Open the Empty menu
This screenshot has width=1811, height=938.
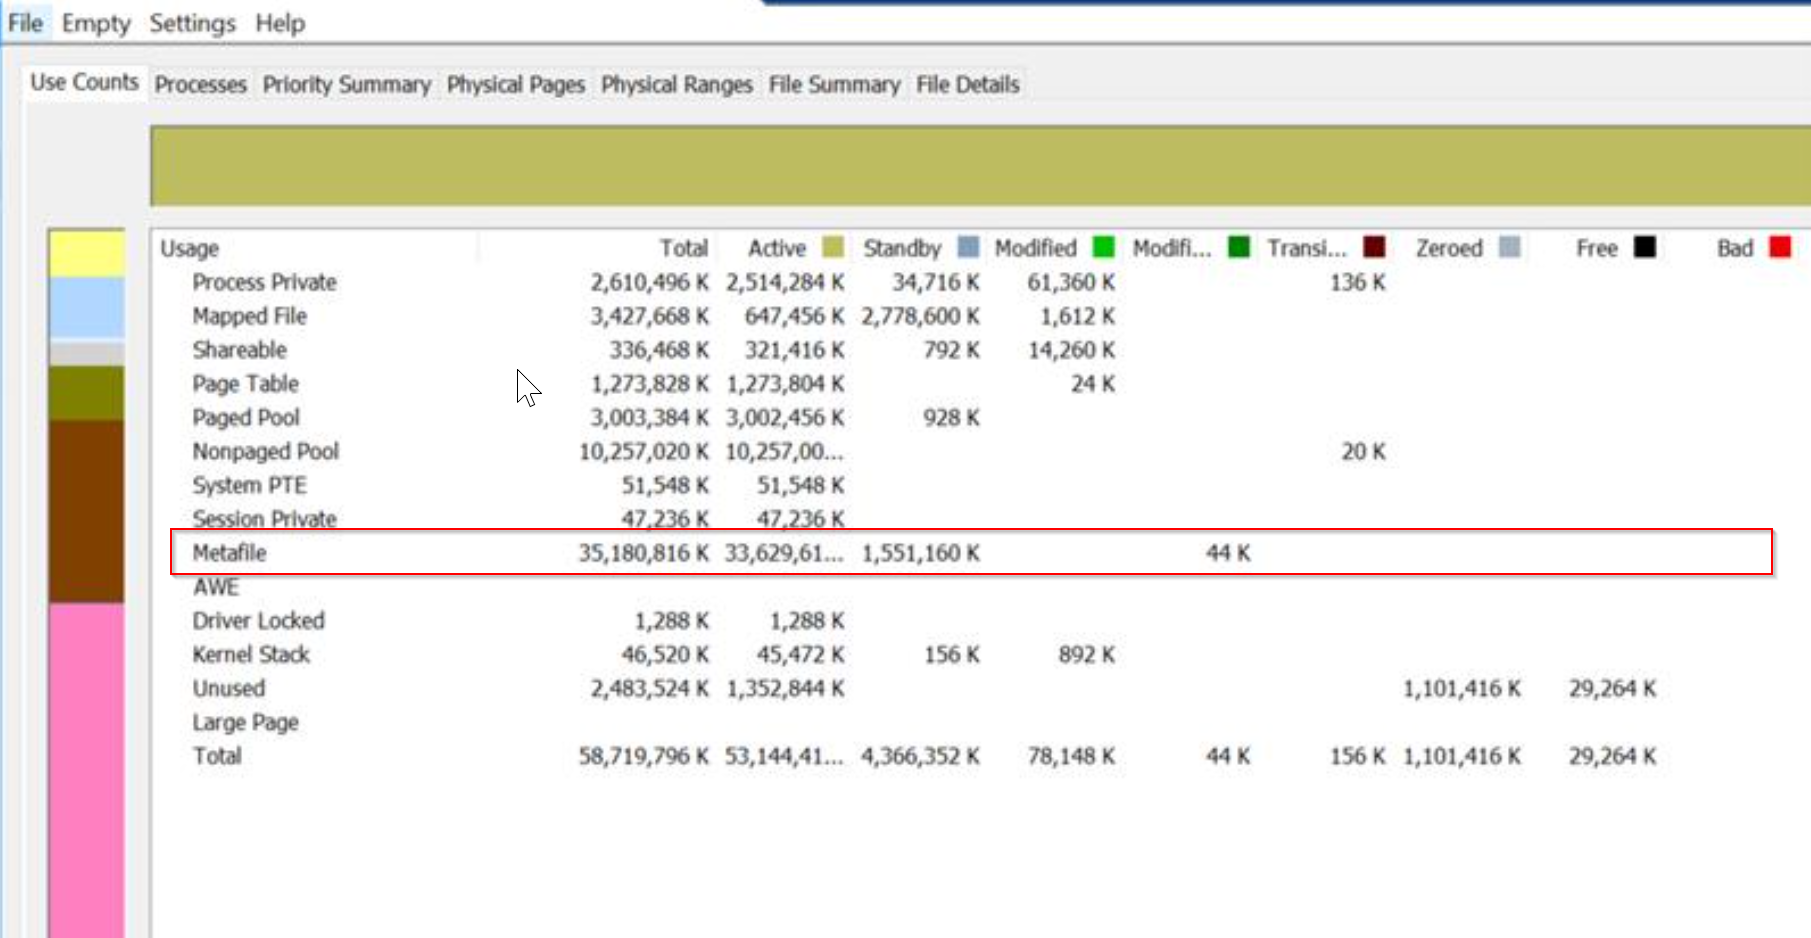(96, 23)
